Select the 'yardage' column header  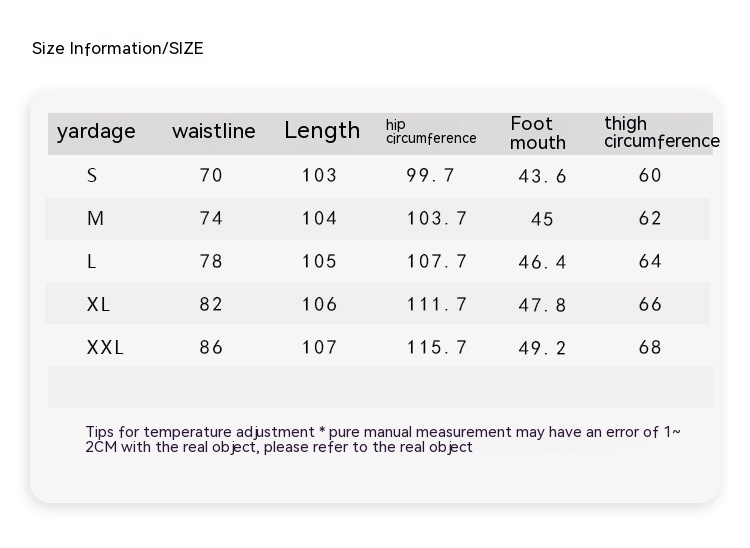(96, 132)
